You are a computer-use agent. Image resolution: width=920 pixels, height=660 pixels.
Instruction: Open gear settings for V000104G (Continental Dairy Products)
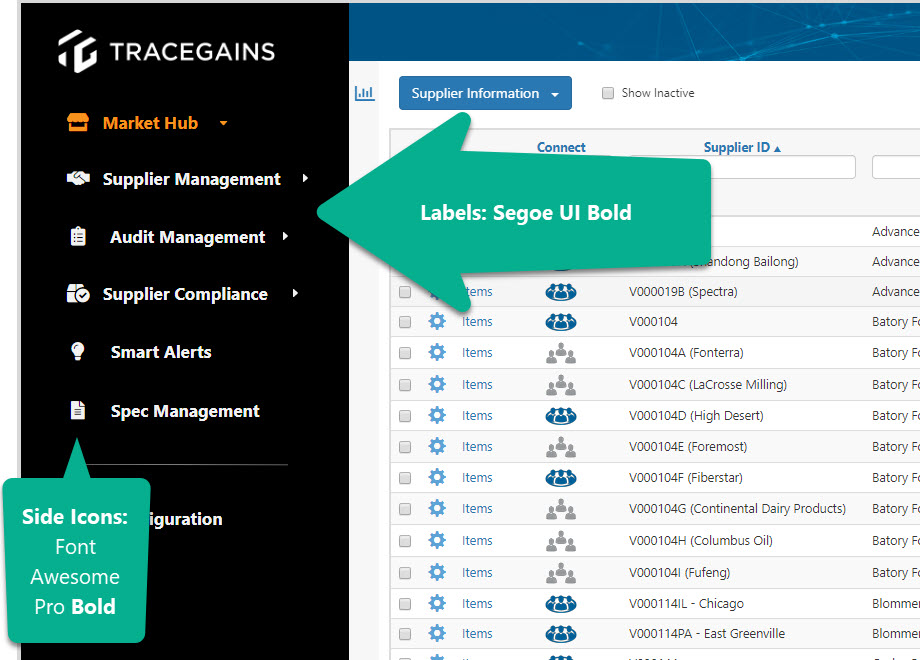437,509
